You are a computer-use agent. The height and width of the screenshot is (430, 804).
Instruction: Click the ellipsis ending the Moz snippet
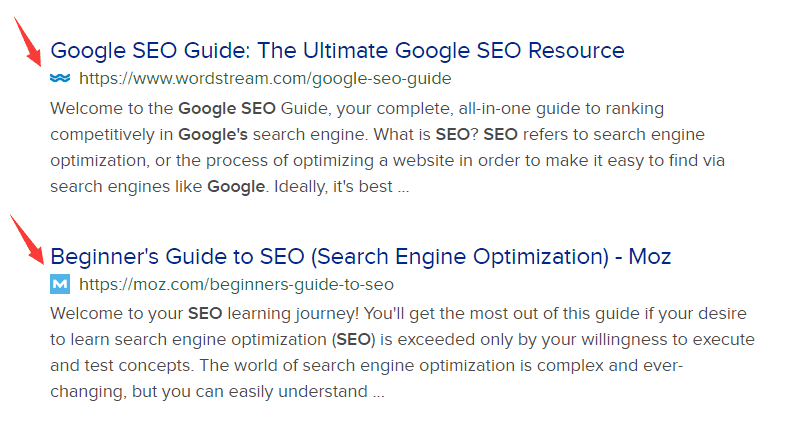coord(378,393)
